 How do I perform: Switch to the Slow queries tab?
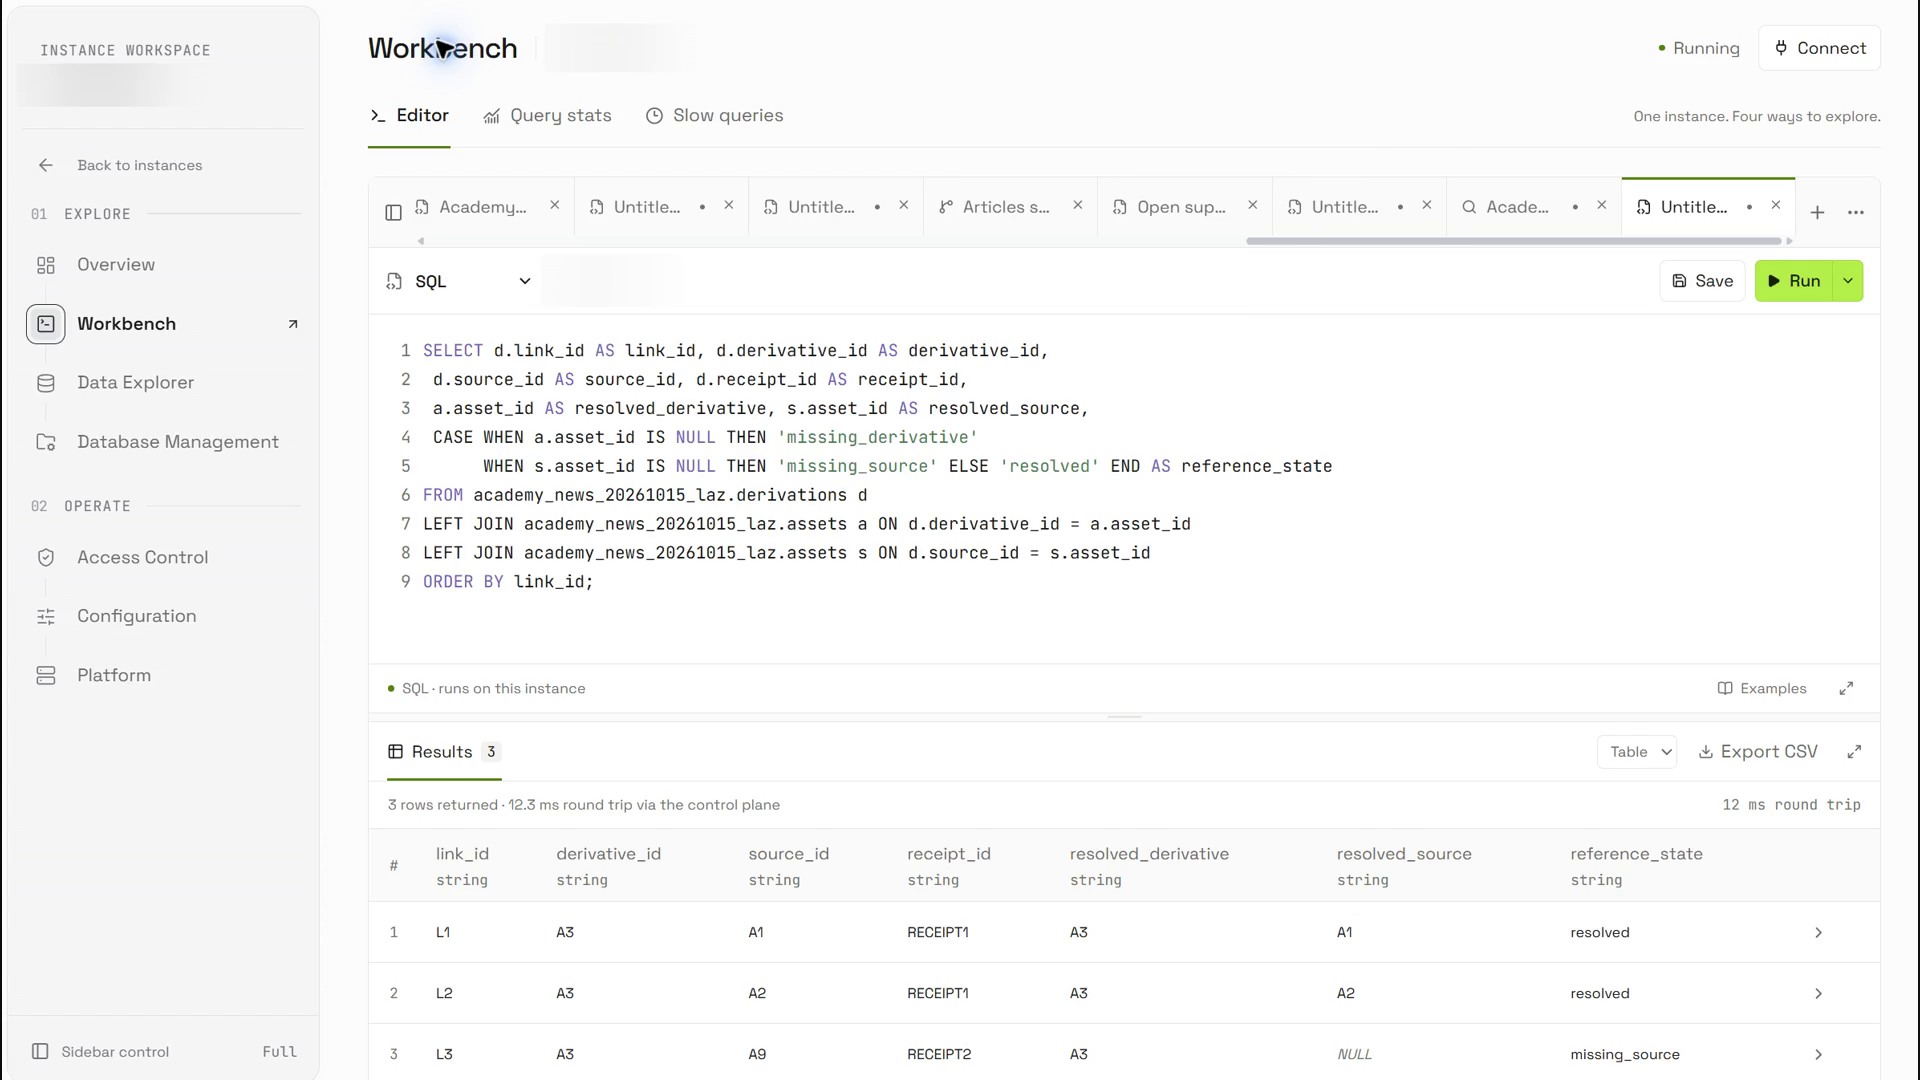click(714, 116)
